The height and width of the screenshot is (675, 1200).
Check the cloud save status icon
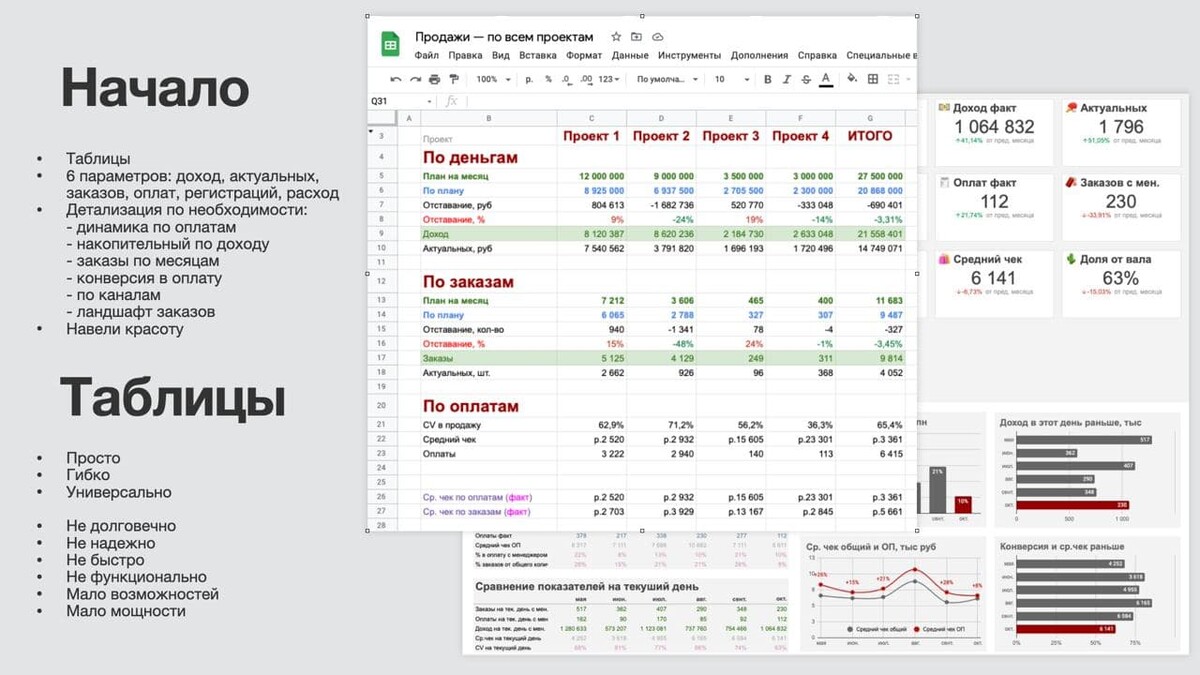[658, 37]
